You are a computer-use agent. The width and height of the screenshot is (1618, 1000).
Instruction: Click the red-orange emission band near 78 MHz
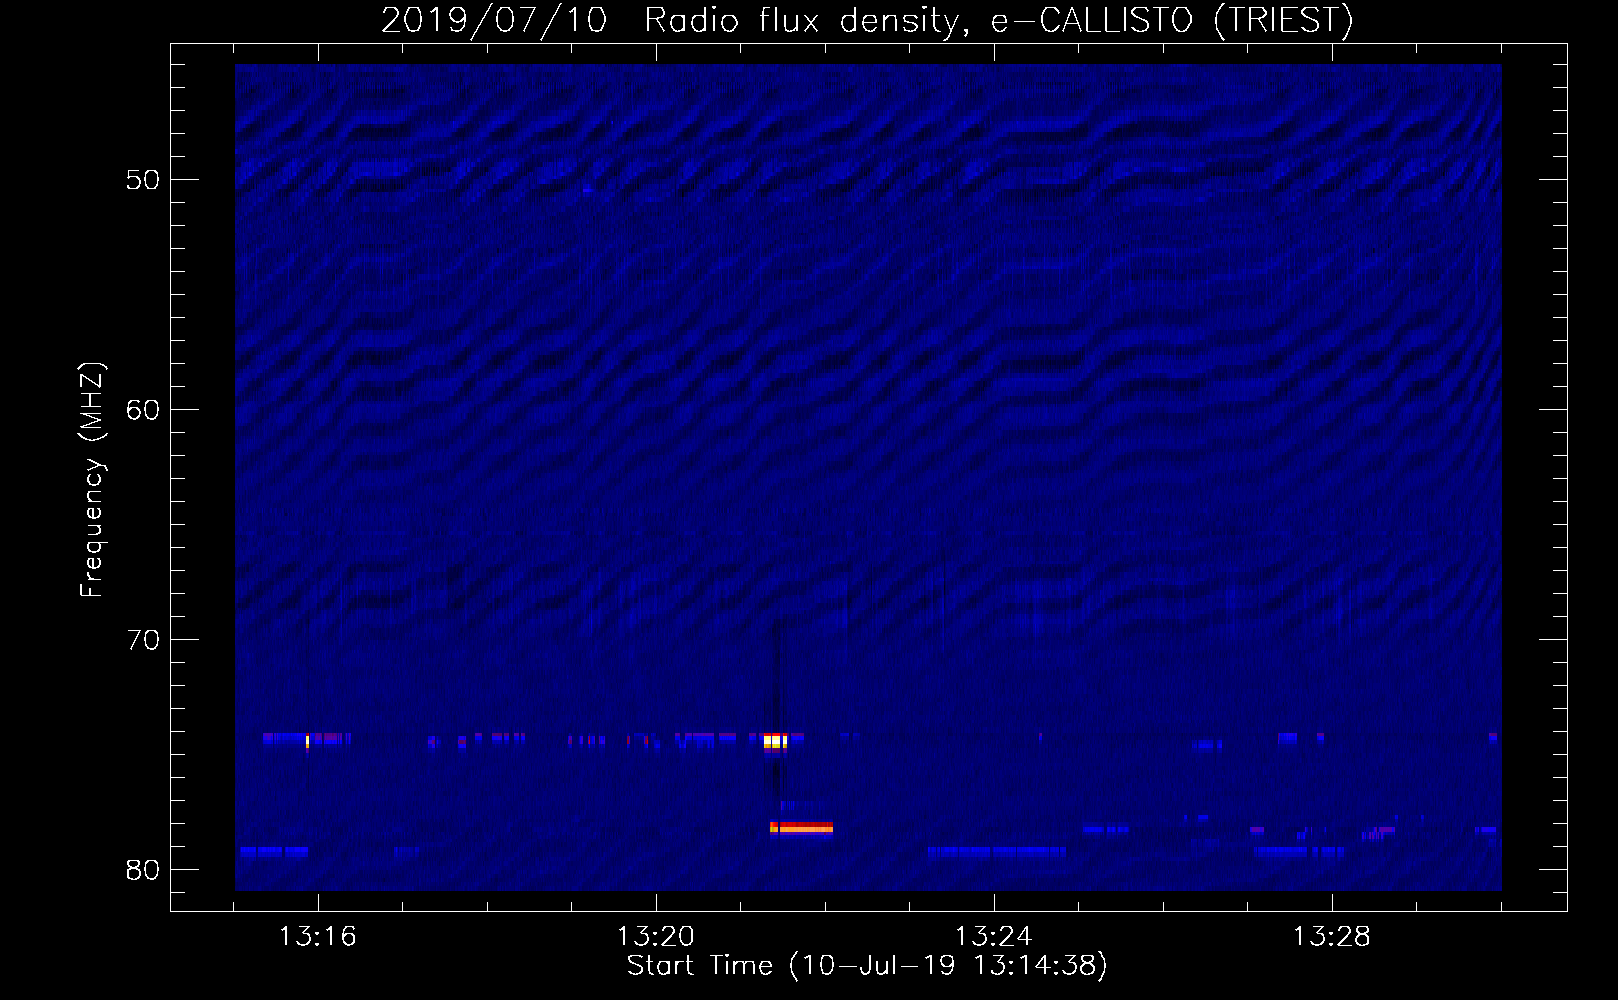802,827
